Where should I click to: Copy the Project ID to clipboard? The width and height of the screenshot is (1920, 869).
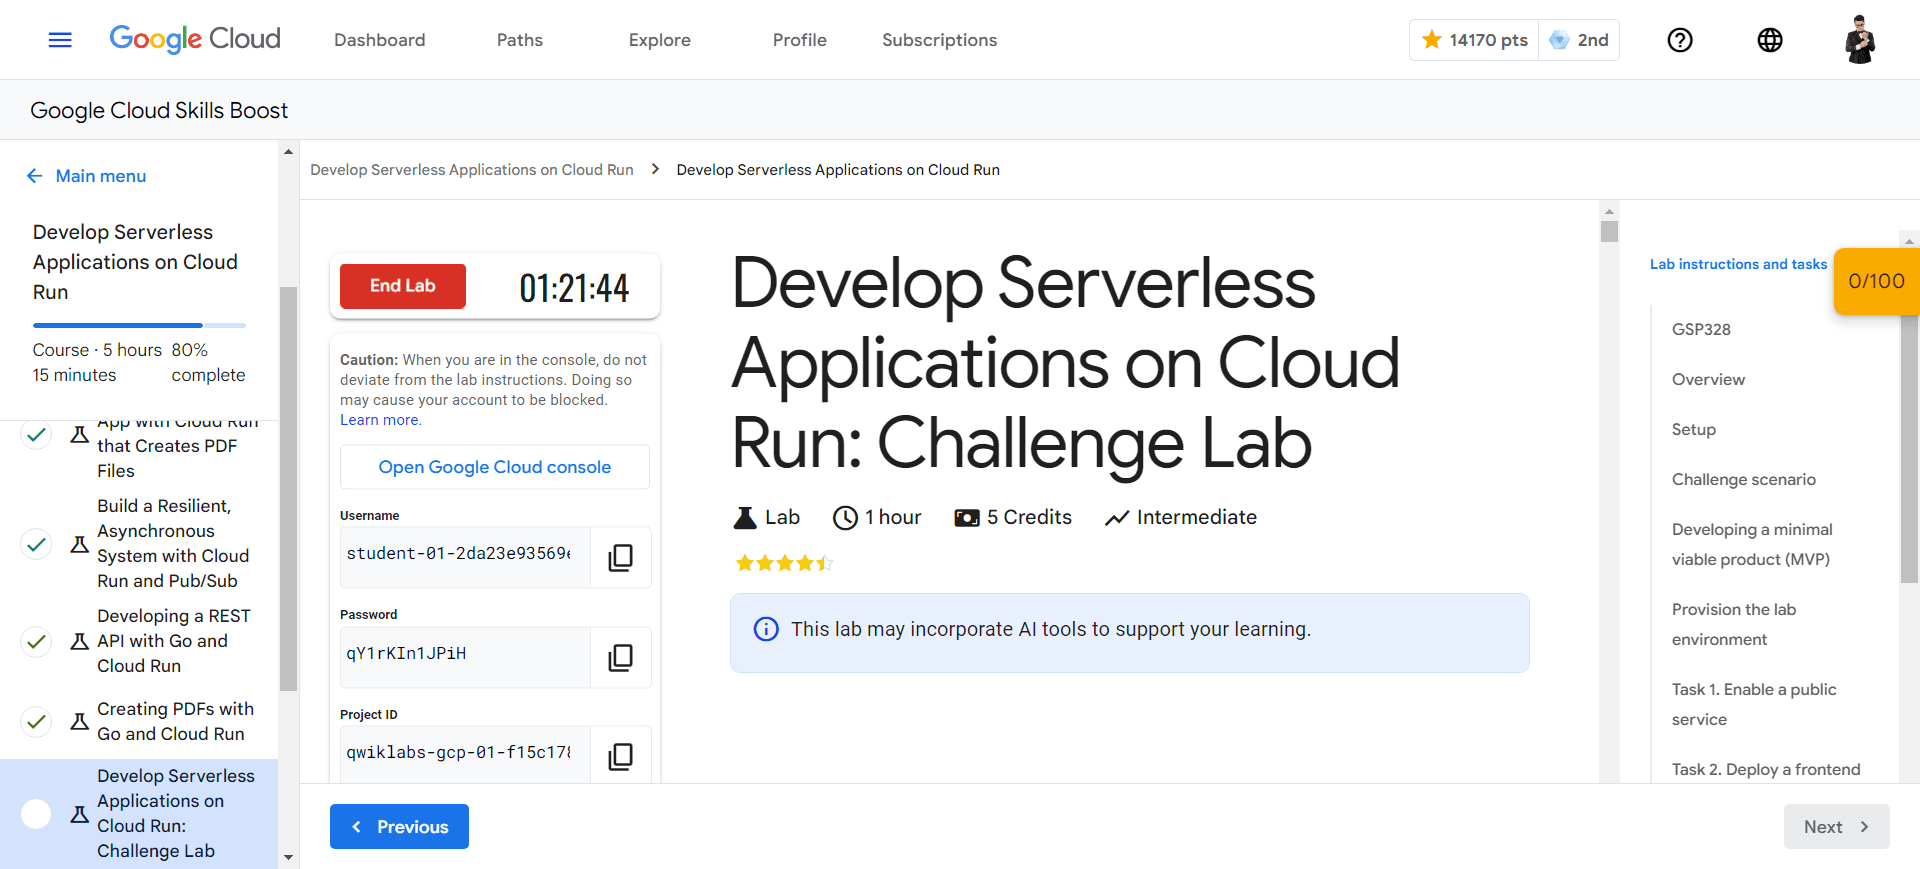620,756
